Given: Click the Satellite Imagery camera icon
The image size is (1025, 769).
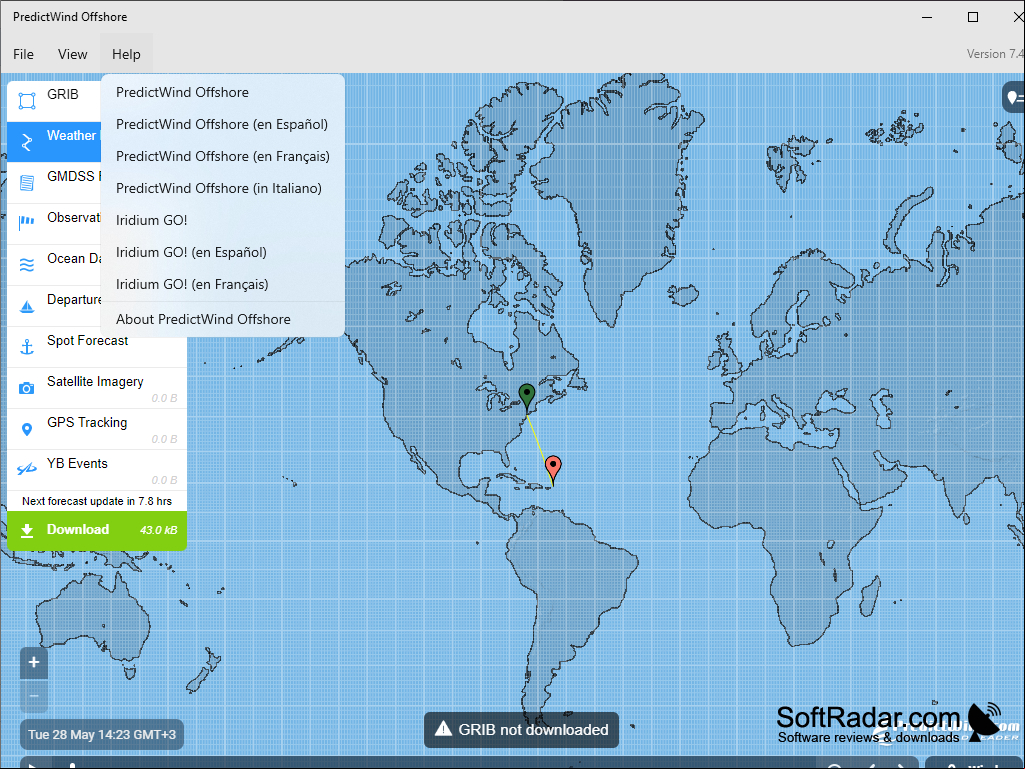Looking at the screenshot, I should (27, 388).
